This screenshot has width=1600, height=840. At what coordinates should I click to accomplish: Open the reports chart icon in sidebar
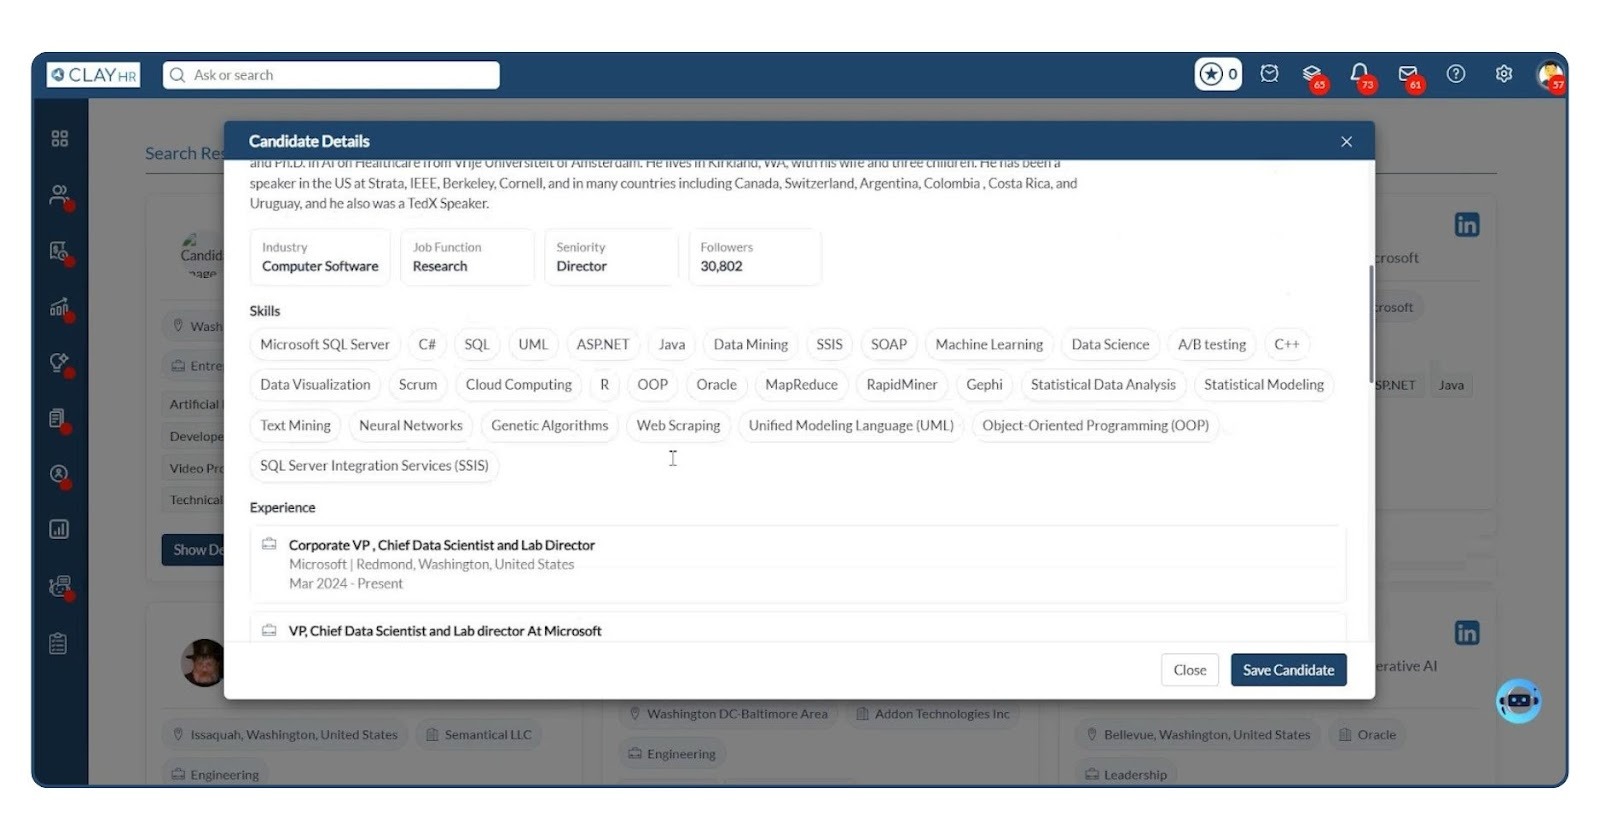pos(59,529)
